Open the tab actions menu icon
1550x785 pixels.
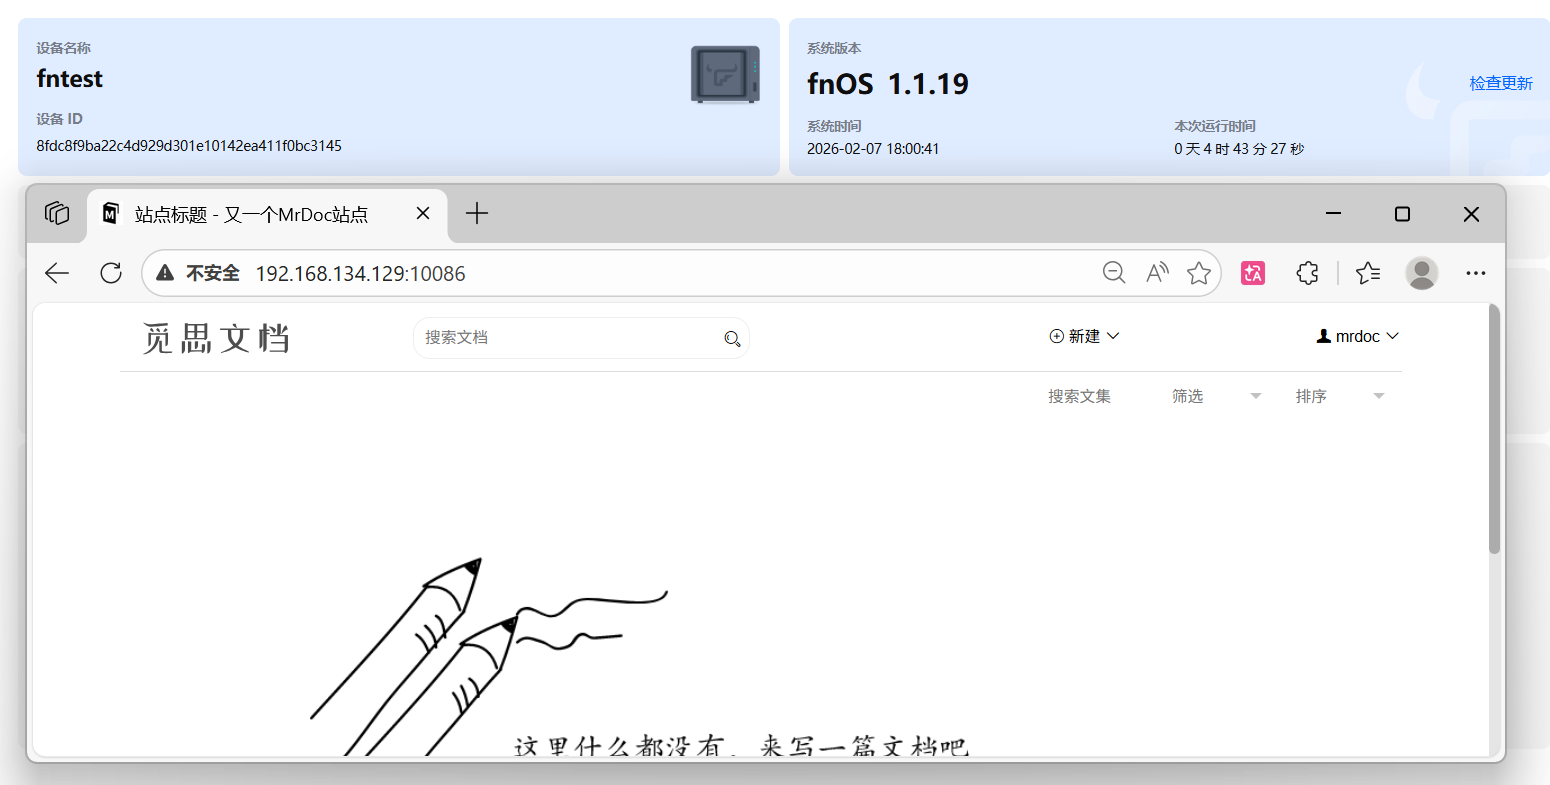click(57, 213)
